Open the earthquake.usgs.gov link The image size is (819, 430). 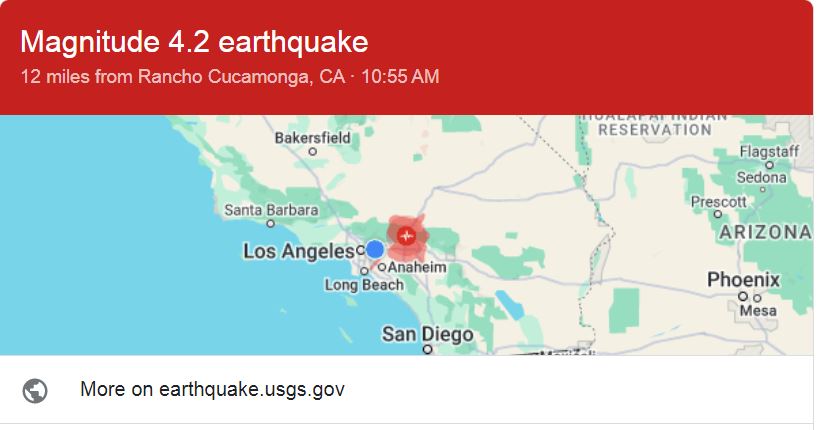[x=212, y=389]
